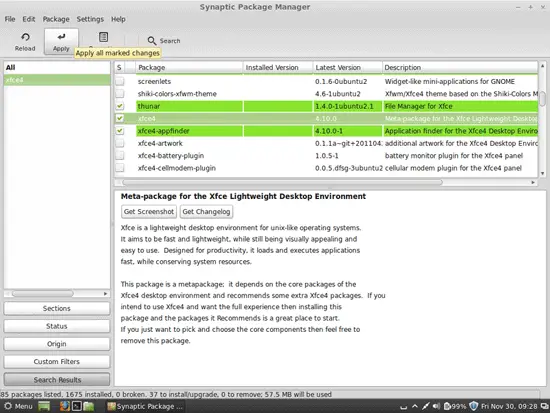Toggle the xfce4-appfinder checkbox
Viewport: 550px width, 413px height.
click(120, 131)
